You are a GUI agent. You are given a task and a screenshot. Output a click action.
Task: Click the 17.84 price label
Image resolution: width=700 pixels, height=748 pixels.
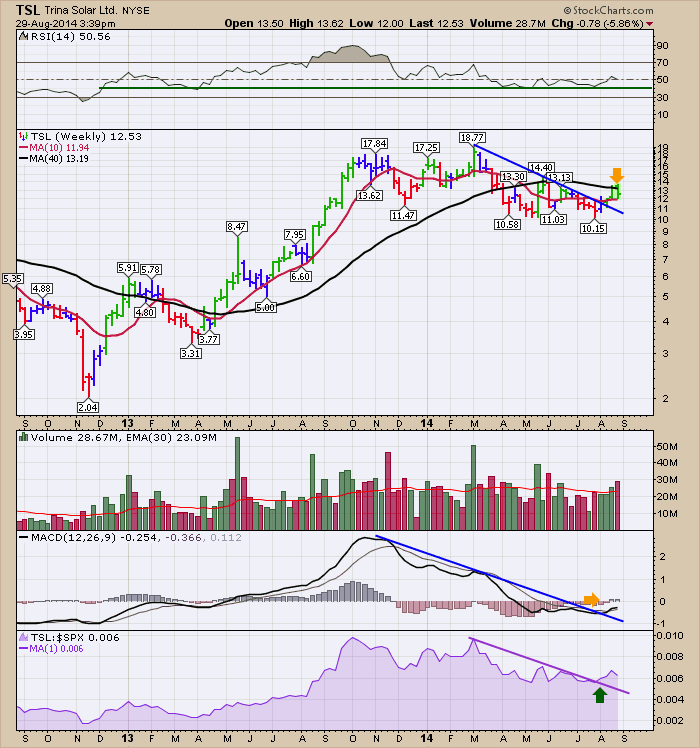click(375, 144)
